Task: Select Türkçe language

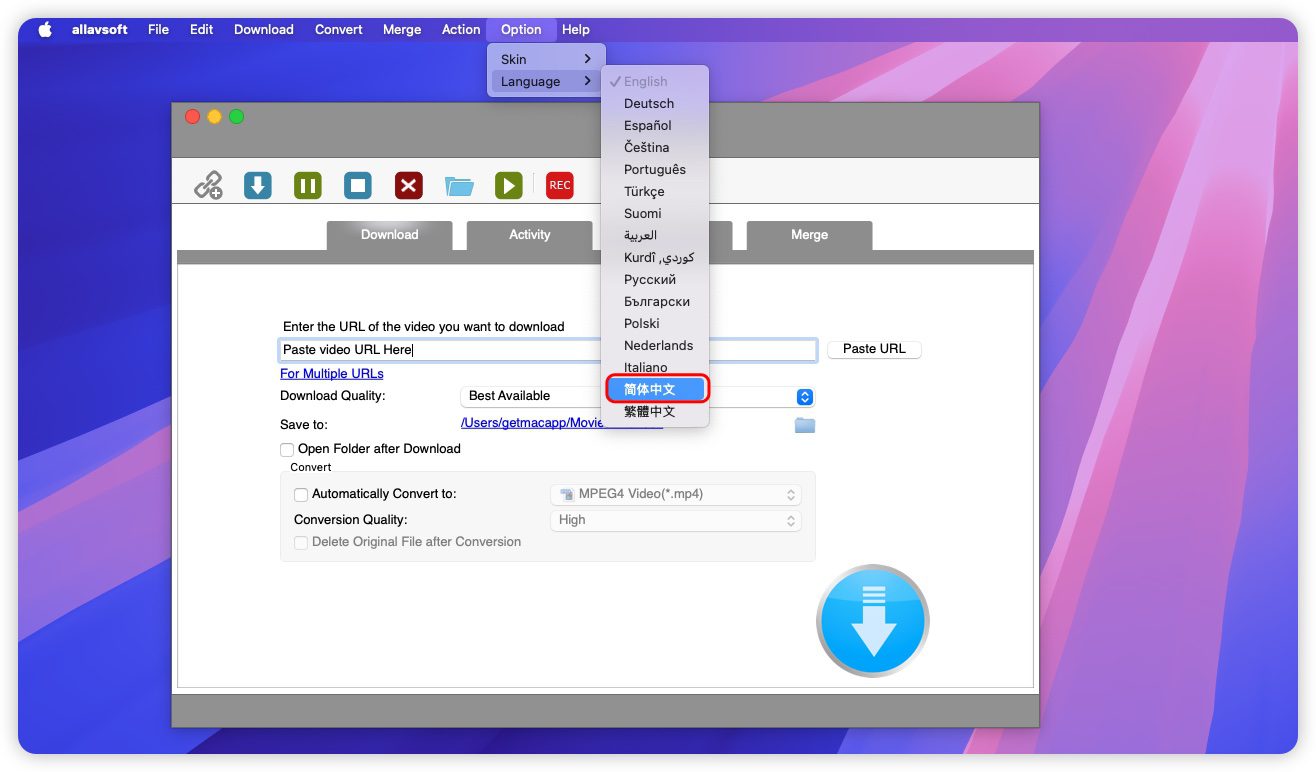Action: pos(656,192)
